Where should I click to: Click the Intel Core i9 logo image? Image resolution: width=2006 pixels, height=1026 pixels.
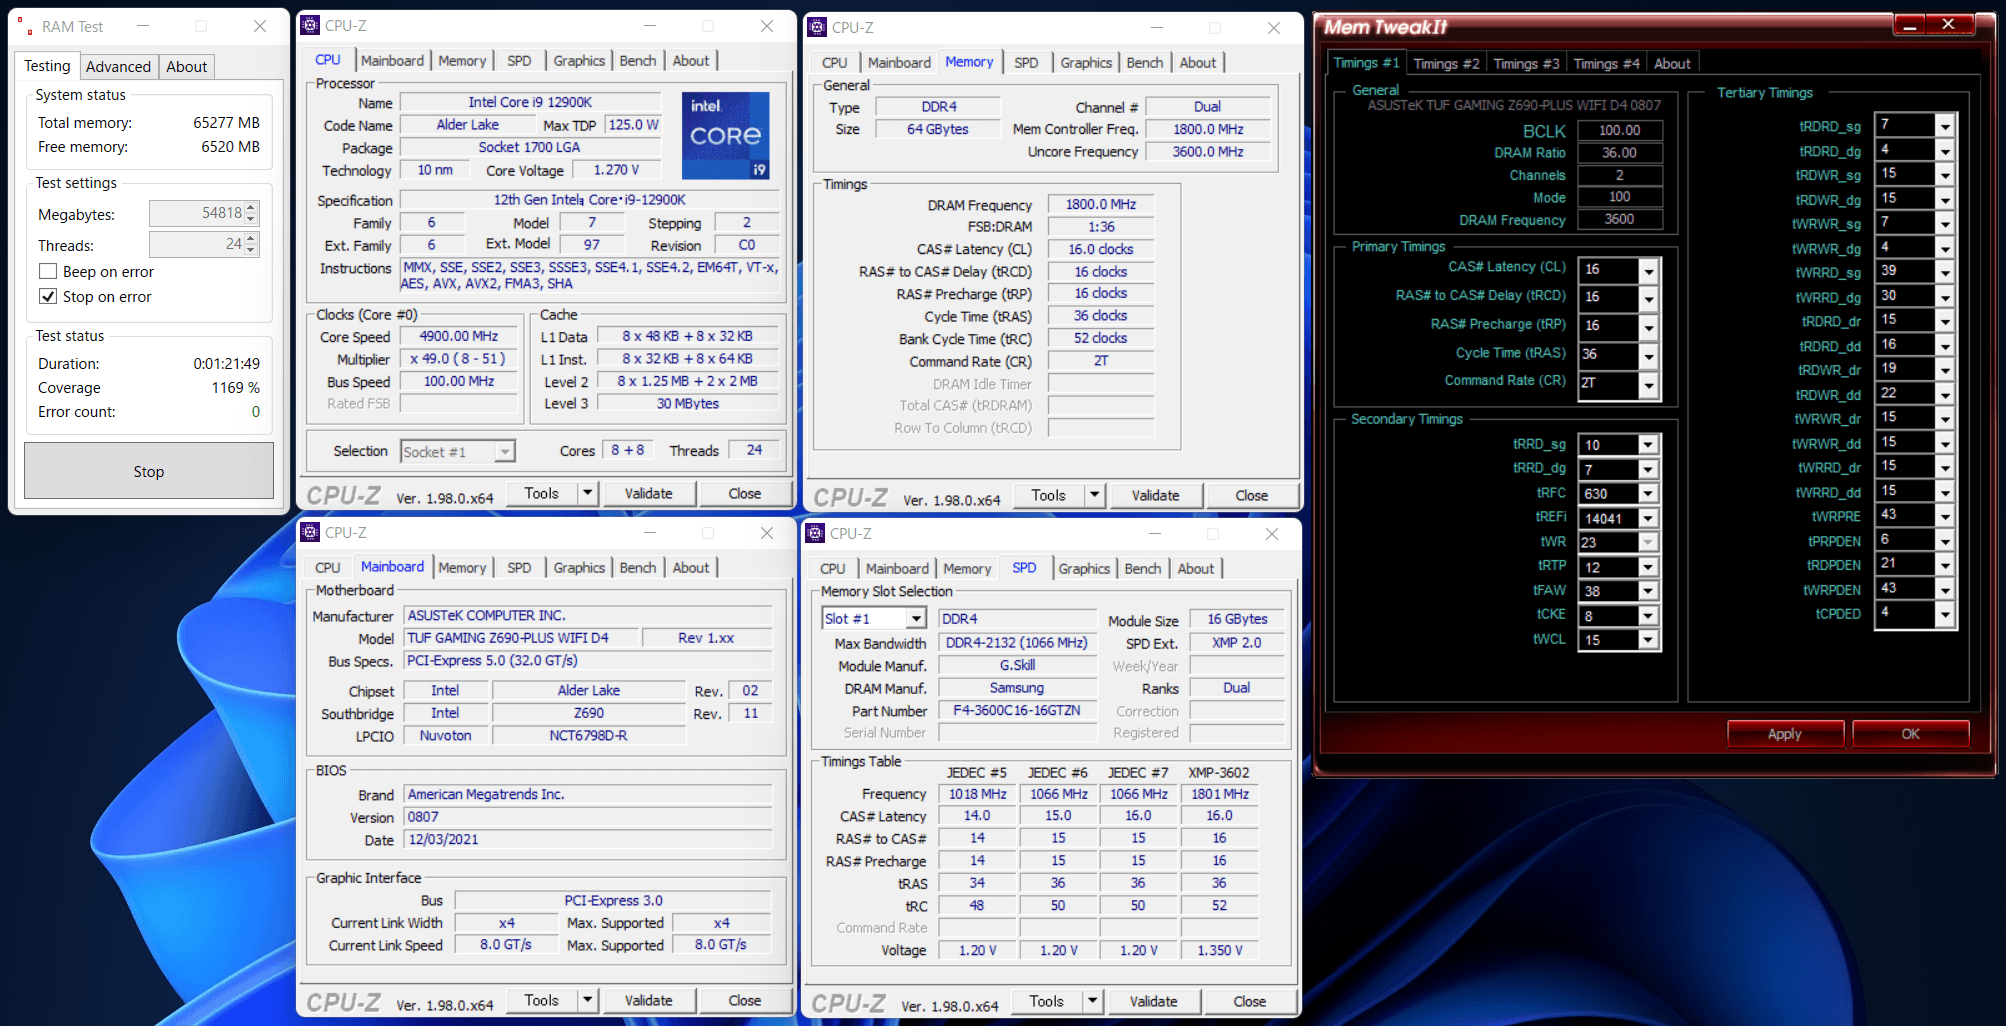pos(725,135)
